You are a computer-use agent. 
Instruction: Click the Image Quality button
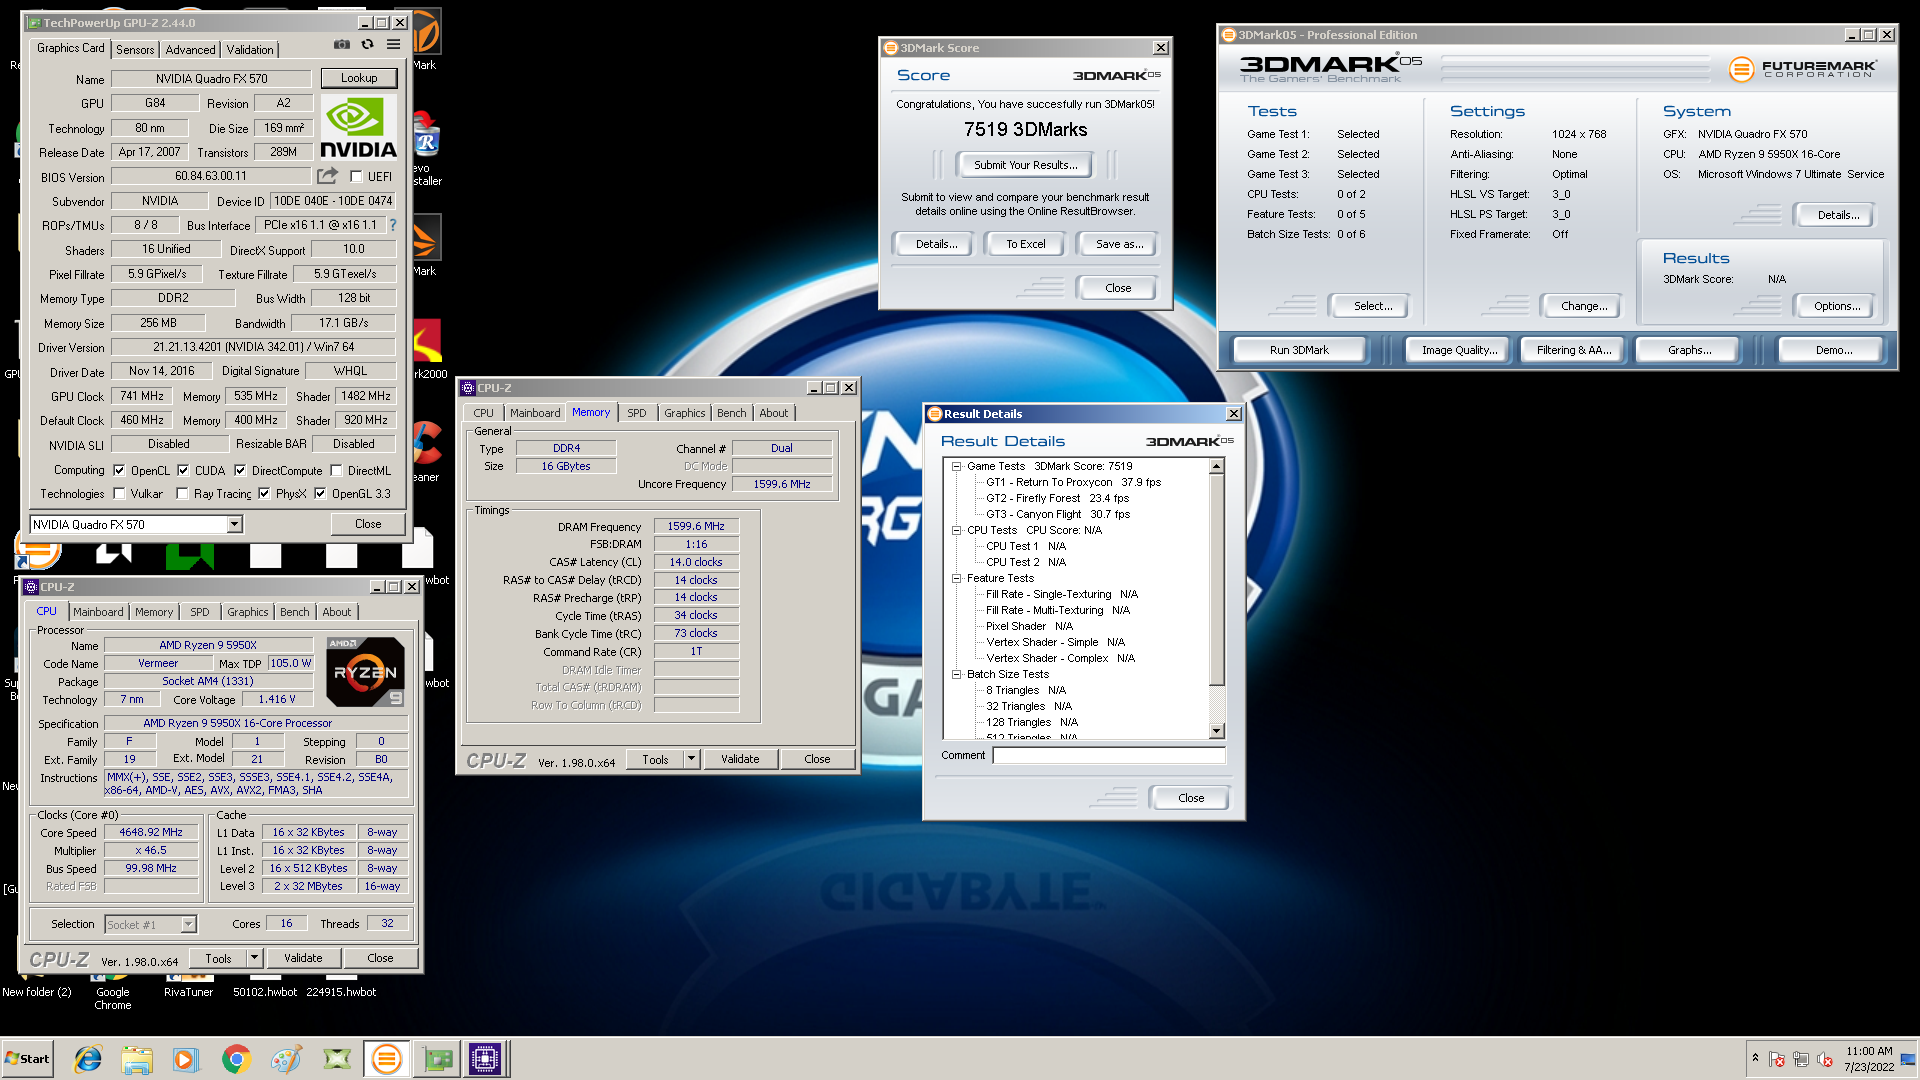pyautogui.click(x=1459, y=350)
